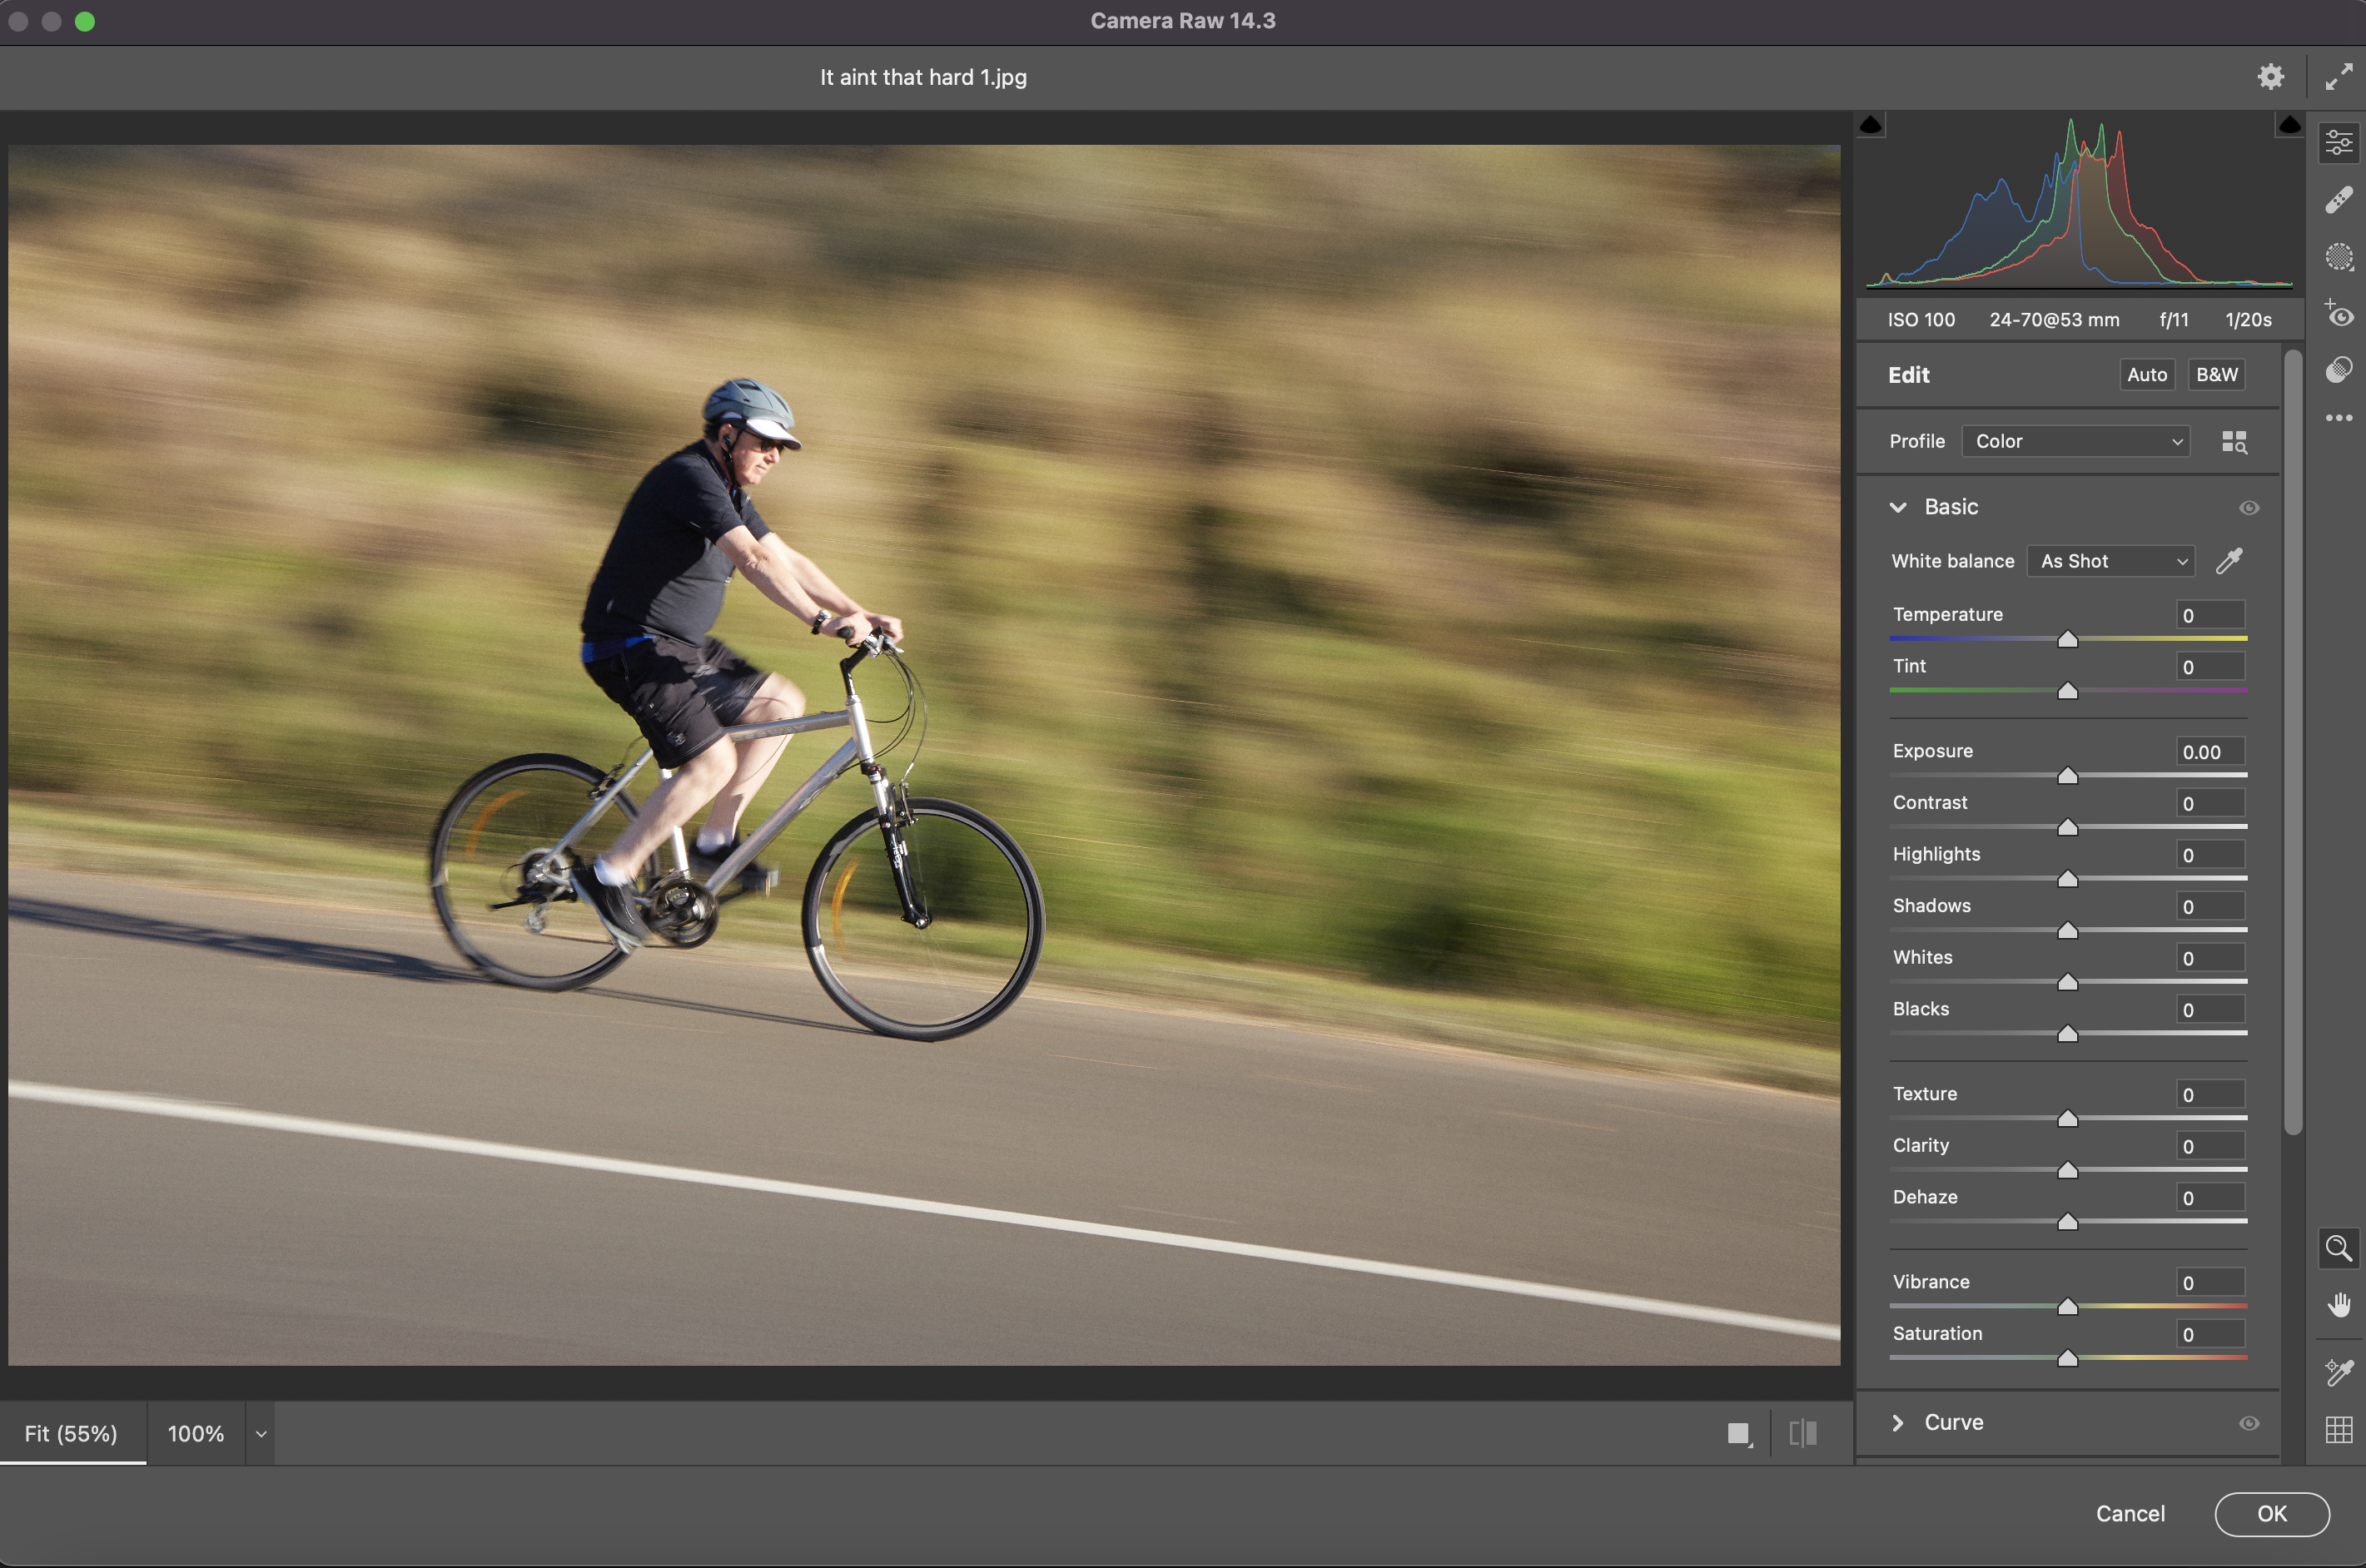Select the Red Eye removal tool
Image resolution: width=2366 pixels, height=1568 pixels.
[2338, 315]
